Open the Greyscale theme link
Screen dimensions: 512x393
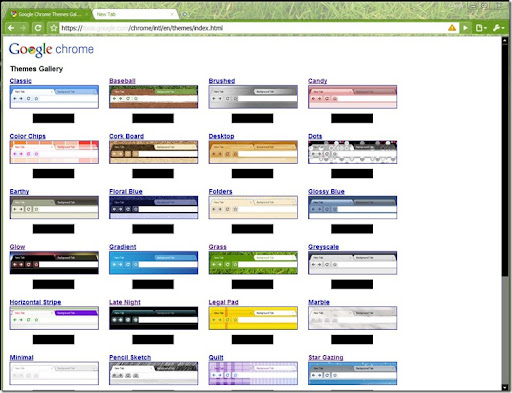pos(324,247)
